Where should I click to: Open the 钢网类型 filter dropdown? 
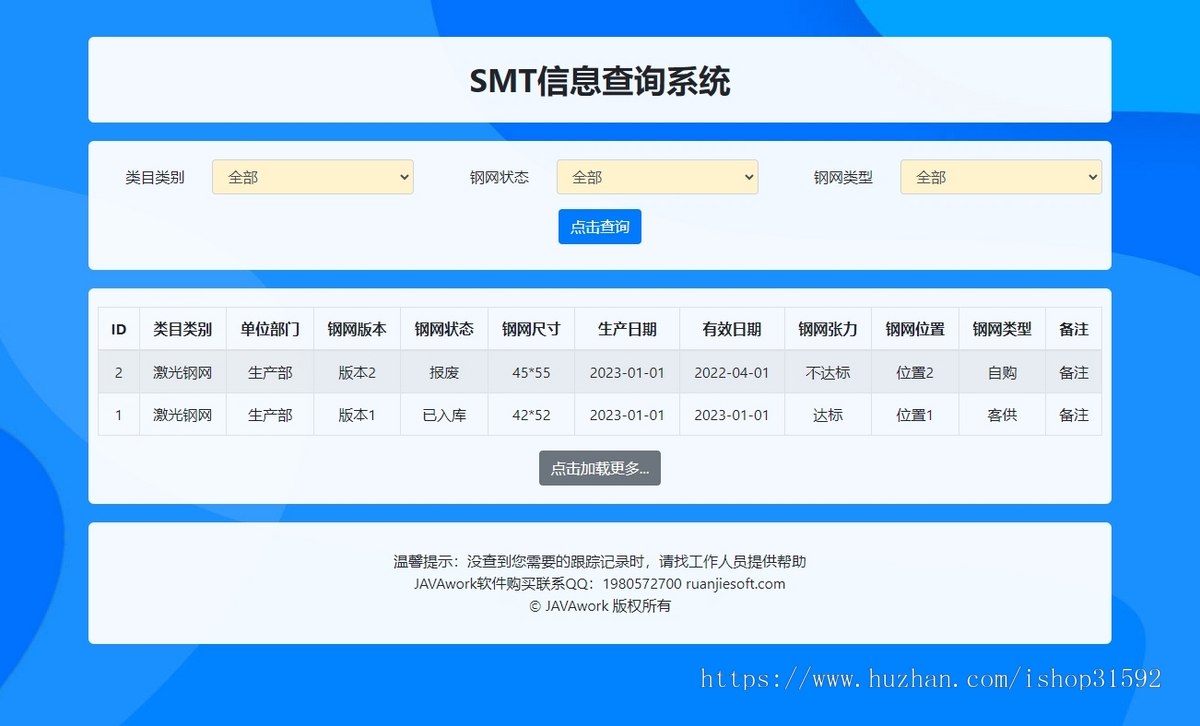point(1001,177)
